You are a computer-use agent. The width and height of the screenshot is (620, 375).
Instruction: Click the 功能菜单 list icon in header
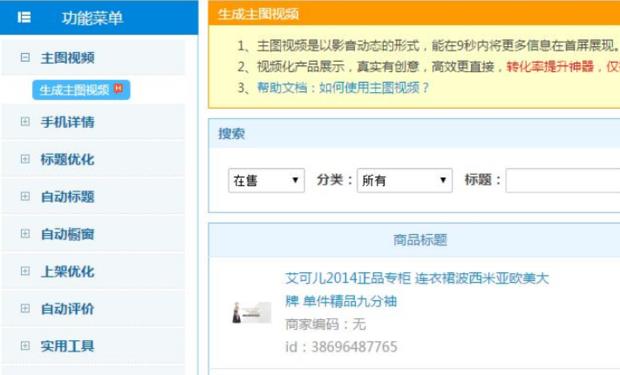[24, 17]
